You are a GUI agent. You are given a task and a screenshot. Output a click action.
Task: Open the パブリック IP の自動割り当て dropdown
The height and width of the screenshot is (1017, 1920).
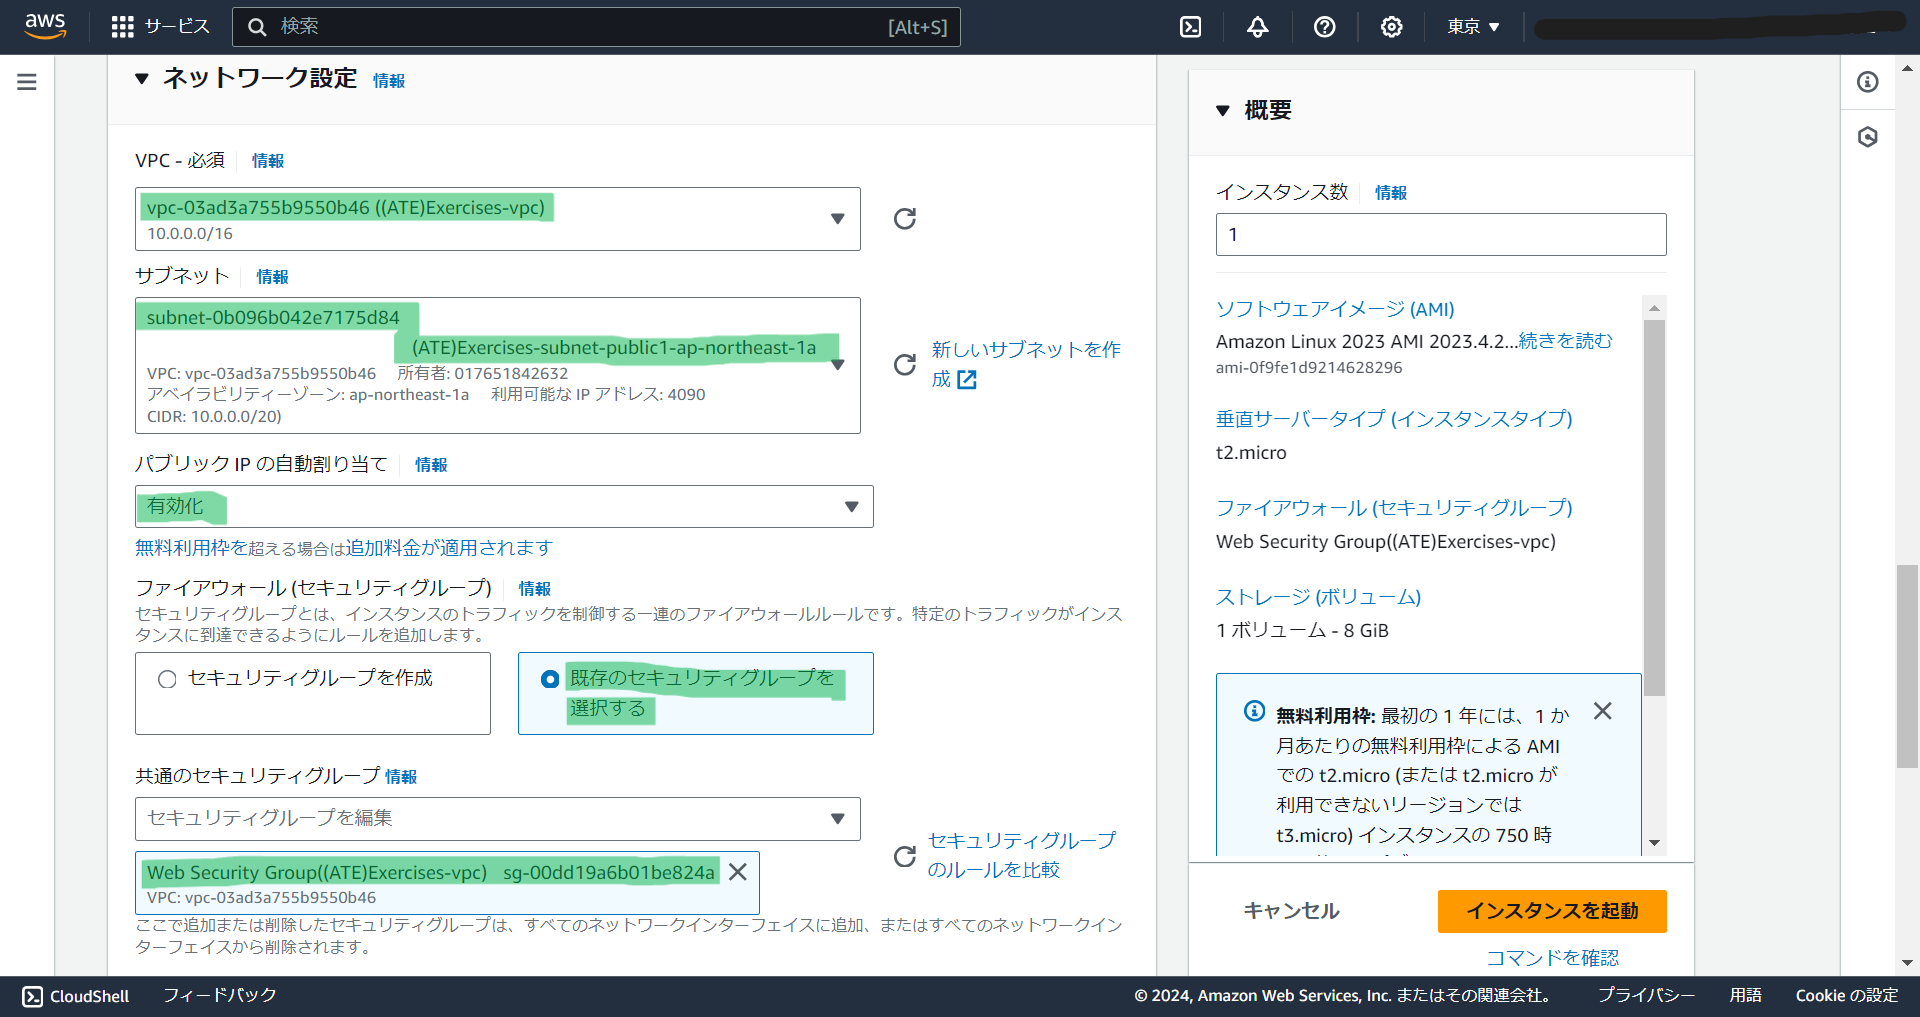point(852,507)
